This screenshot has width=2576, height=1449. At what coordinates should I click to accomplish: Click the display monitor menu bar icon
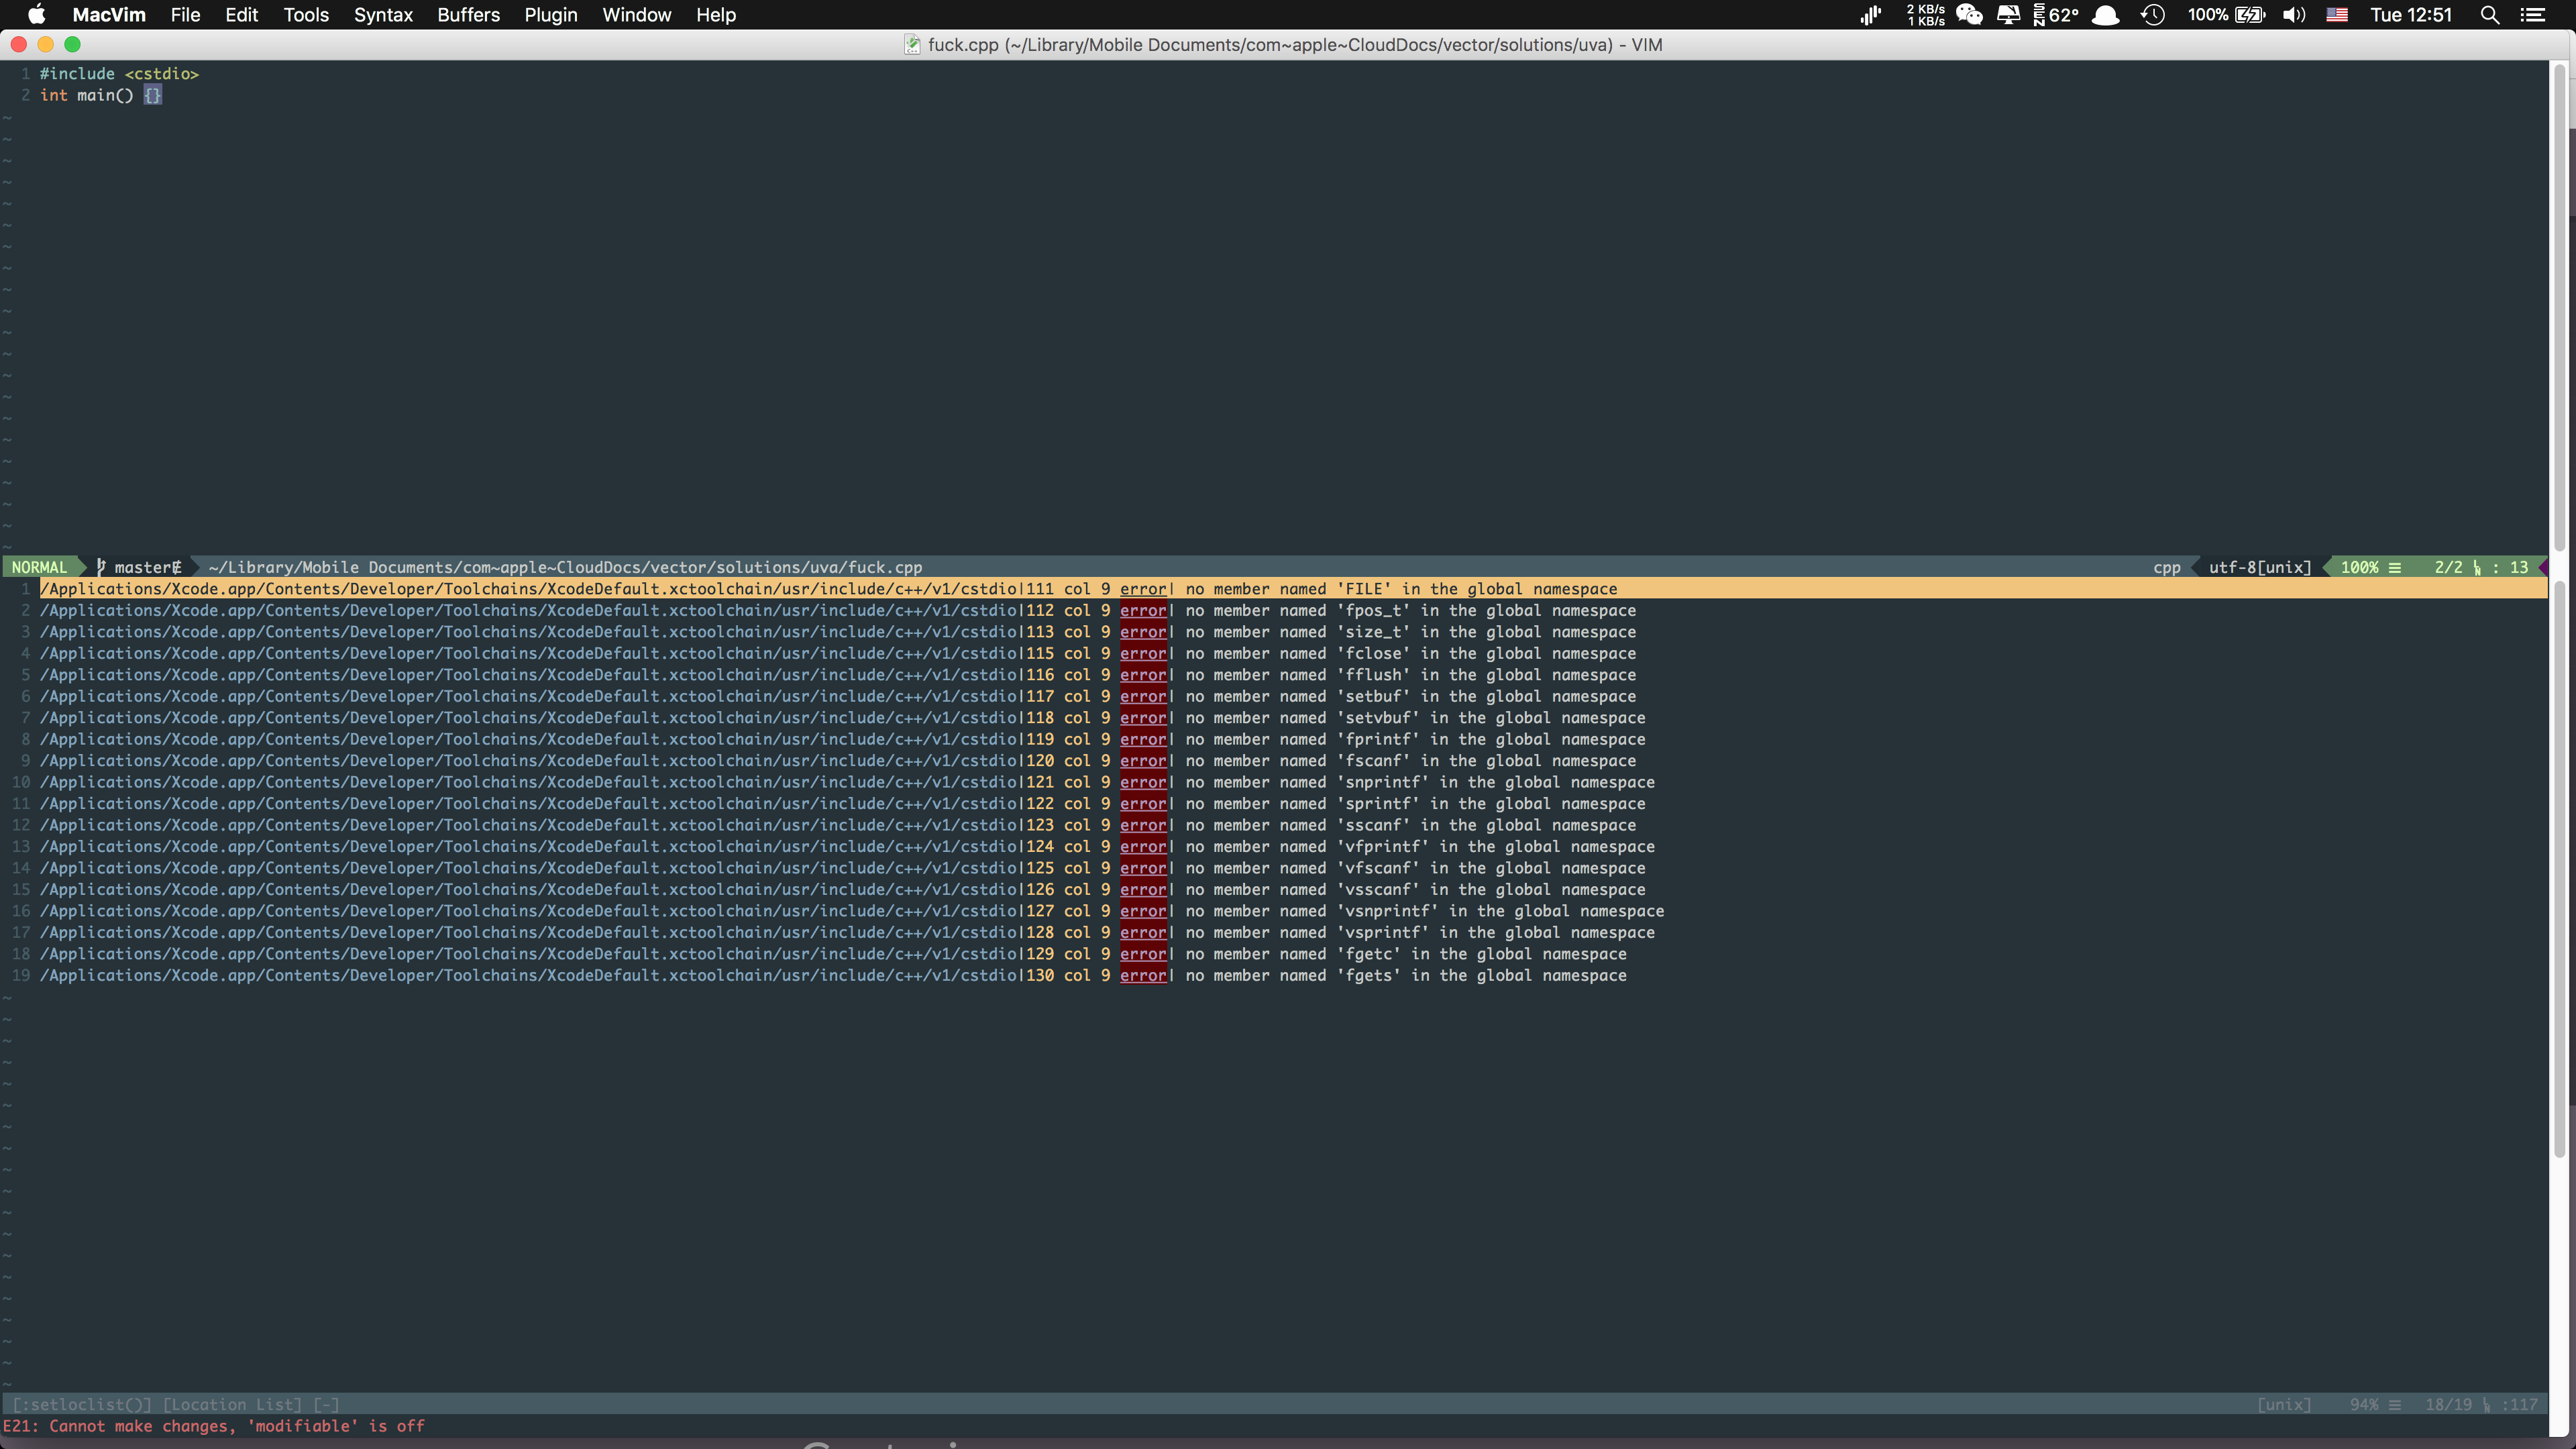(2008, 15)
